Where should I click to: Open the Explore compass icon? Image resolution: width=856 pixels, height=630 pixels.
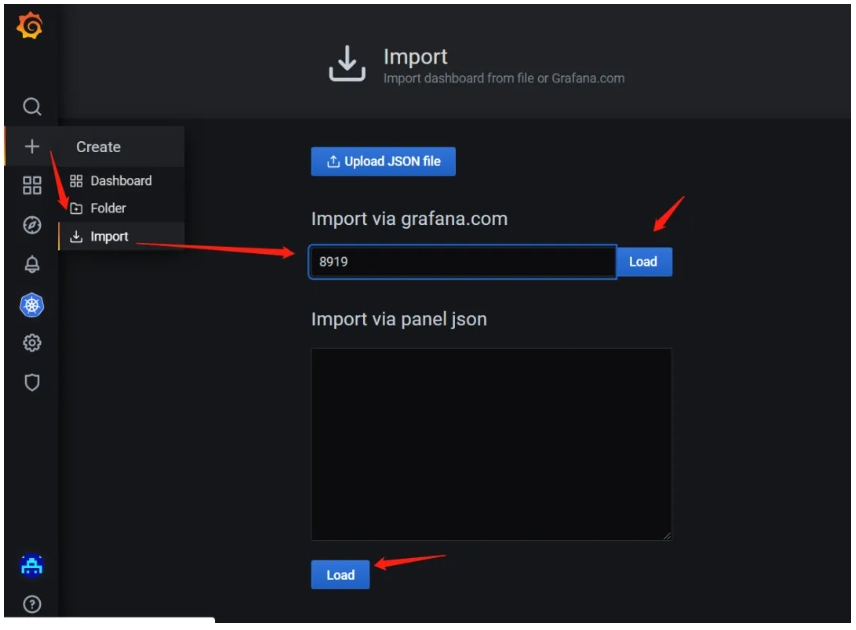coord(32,225)
